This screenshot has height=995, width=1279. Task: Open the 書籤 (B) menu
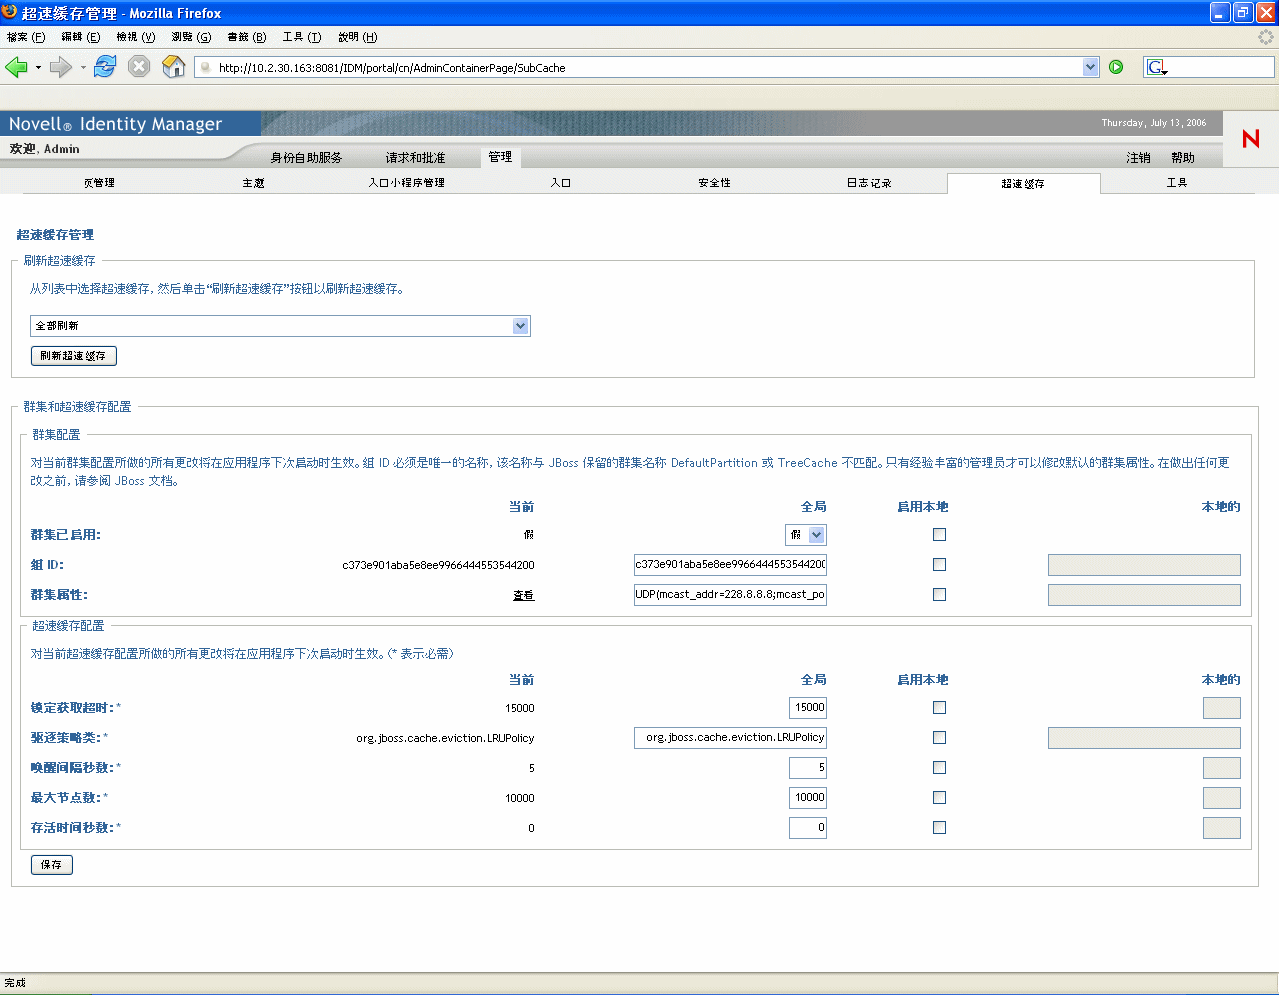(x=247, y=37)
